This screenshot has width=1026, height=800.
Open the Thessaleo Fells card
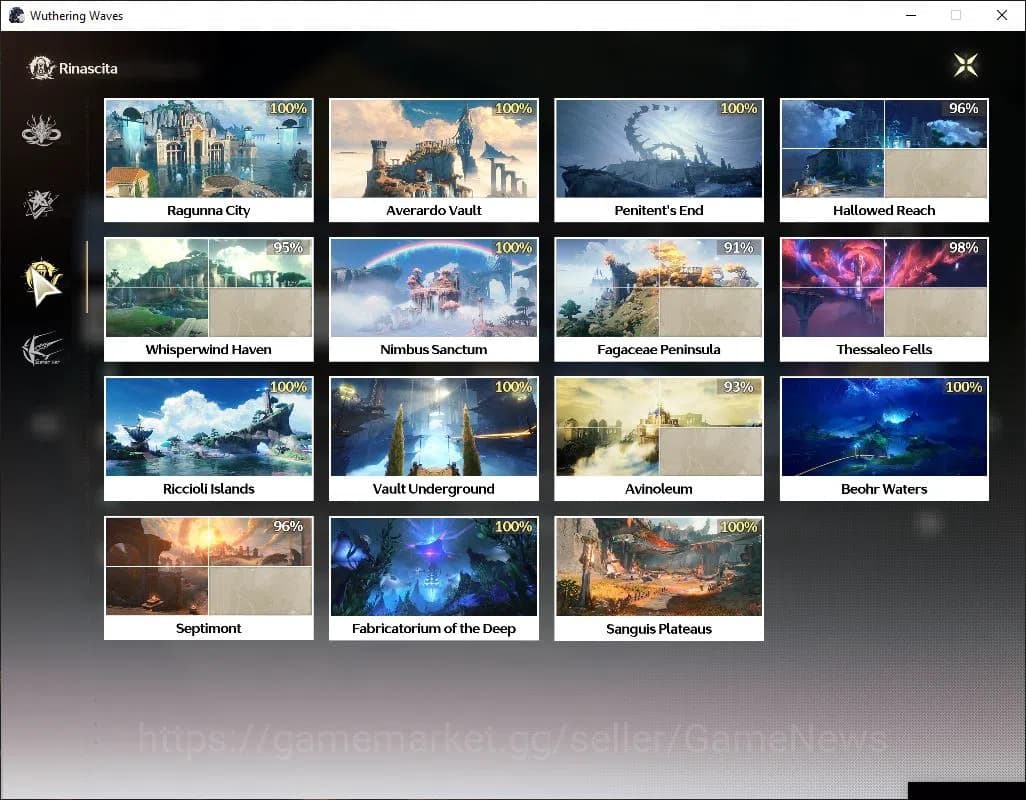pyautogui.click(x=884, y=300)
